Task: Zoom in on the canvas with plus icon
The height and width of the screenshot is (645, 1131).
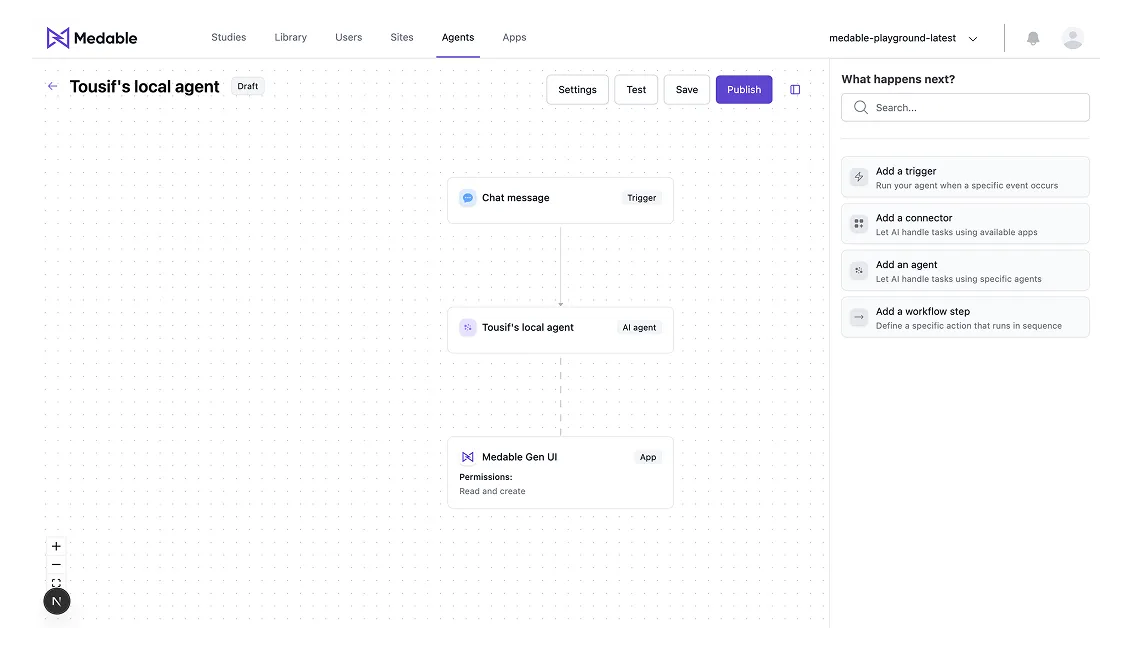Action: [56, 546]
